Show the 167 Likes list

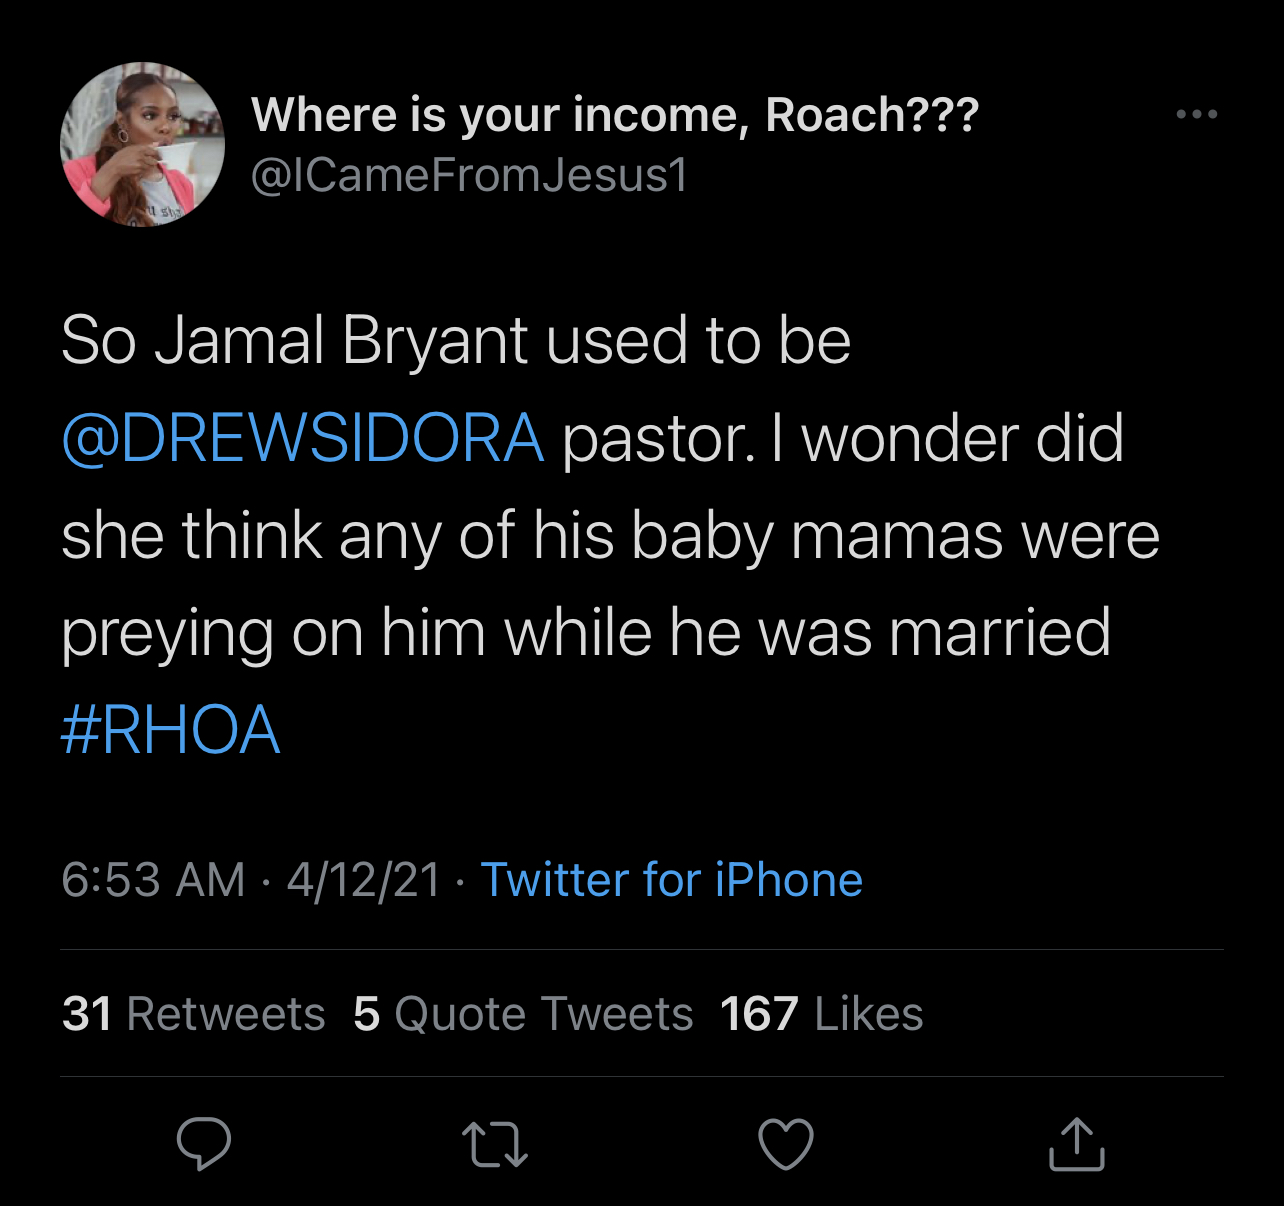(821, 1014)
